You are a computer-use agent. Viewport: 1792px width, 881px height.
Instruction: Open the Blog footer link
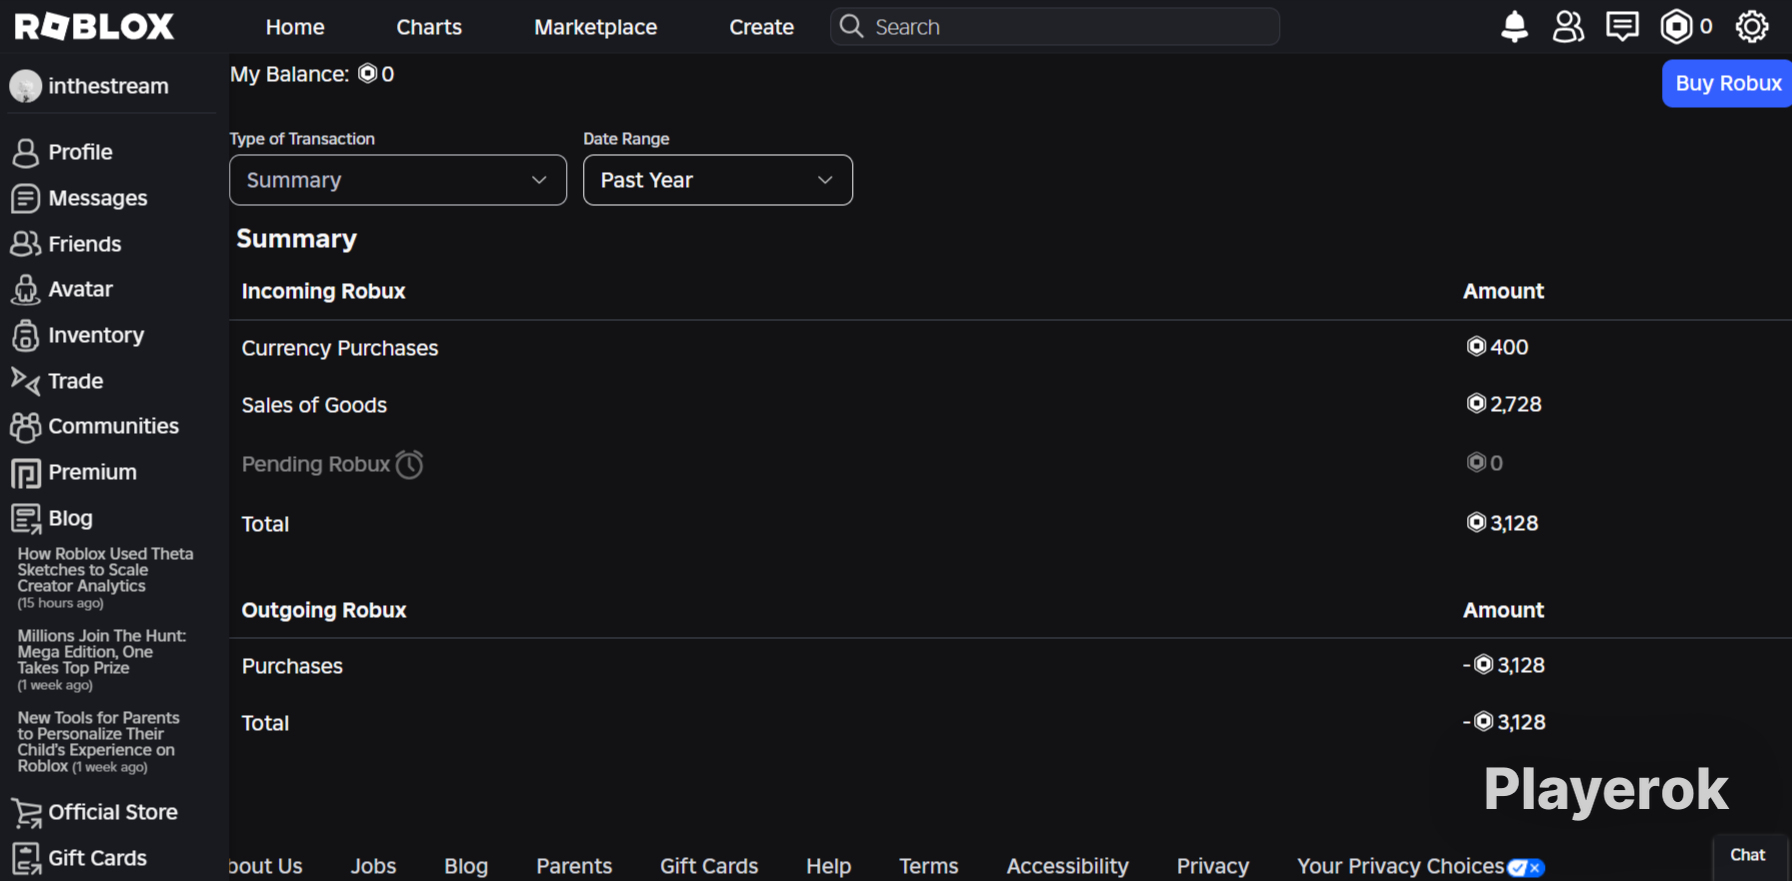466,867
